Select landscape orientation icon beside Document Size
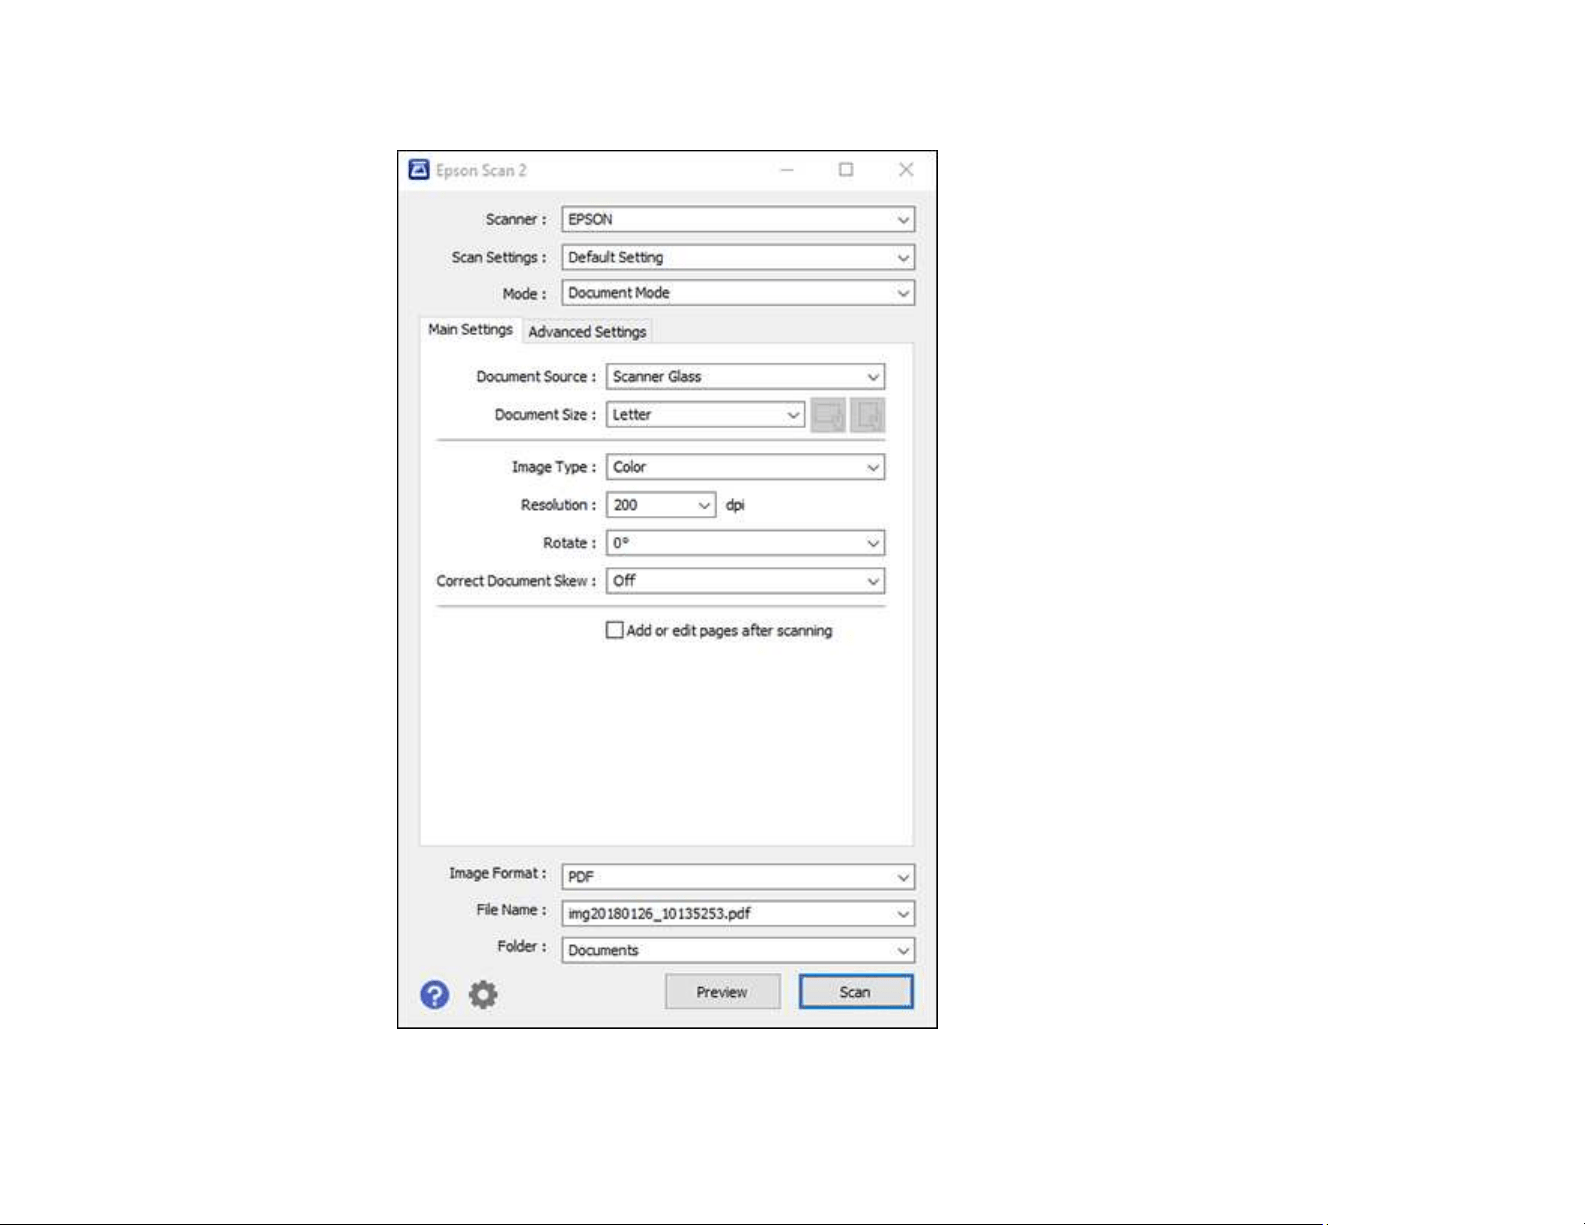Screen dimensions: 1585x1225 (828, 415)
